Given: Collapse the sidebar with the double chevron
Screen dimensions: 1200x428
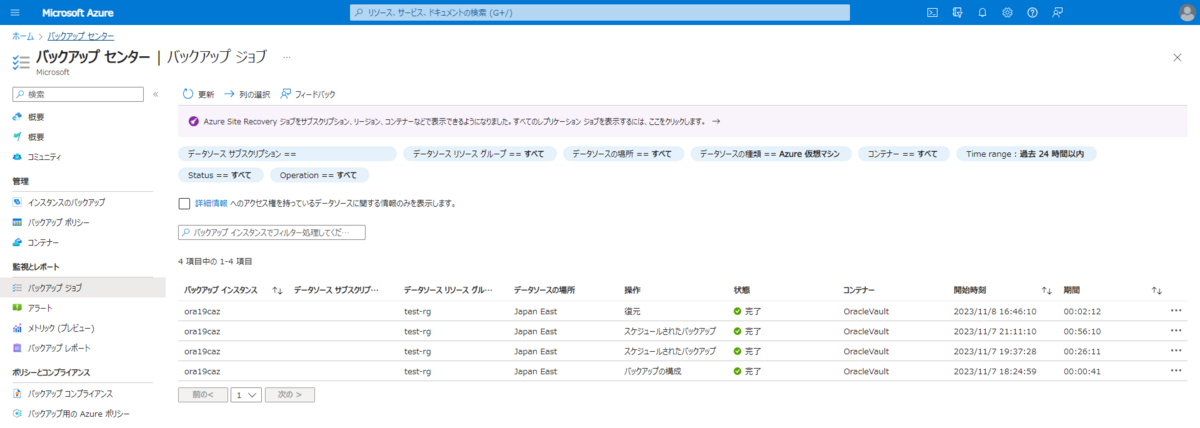Looking at the screenshot, I should 155,94.
